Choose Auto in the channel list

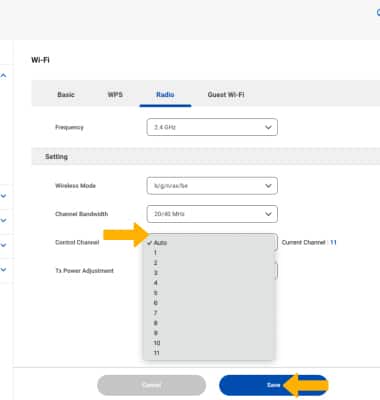[209, 243]
